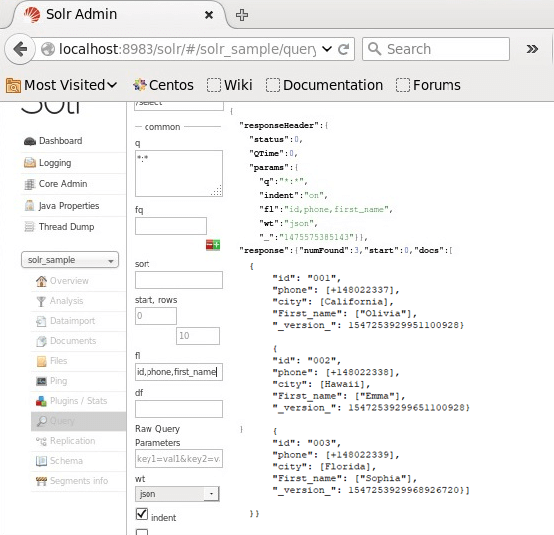Open the Logging menu item

pos(55,163)
